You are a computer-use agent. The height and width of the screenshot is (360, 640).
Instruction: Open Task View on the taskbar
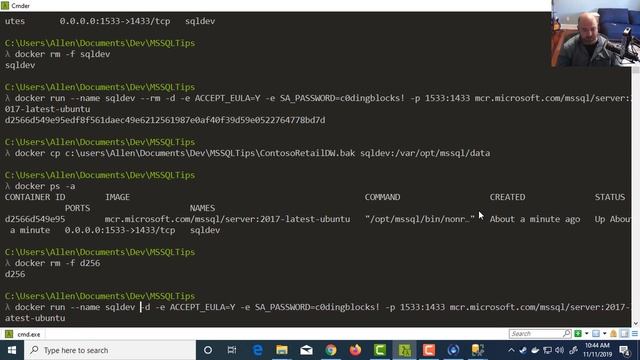(232, 350)
